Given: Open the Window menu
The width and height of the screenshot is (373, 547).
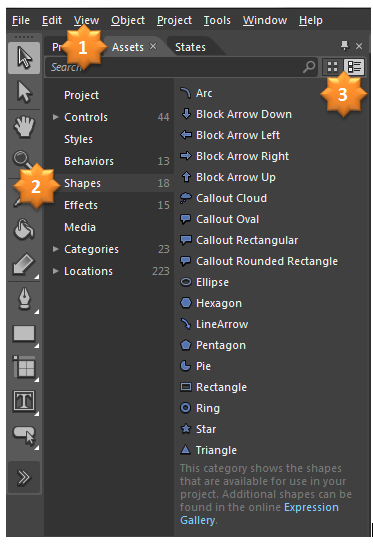Looking at the screenshot, I should pos(265,20).
